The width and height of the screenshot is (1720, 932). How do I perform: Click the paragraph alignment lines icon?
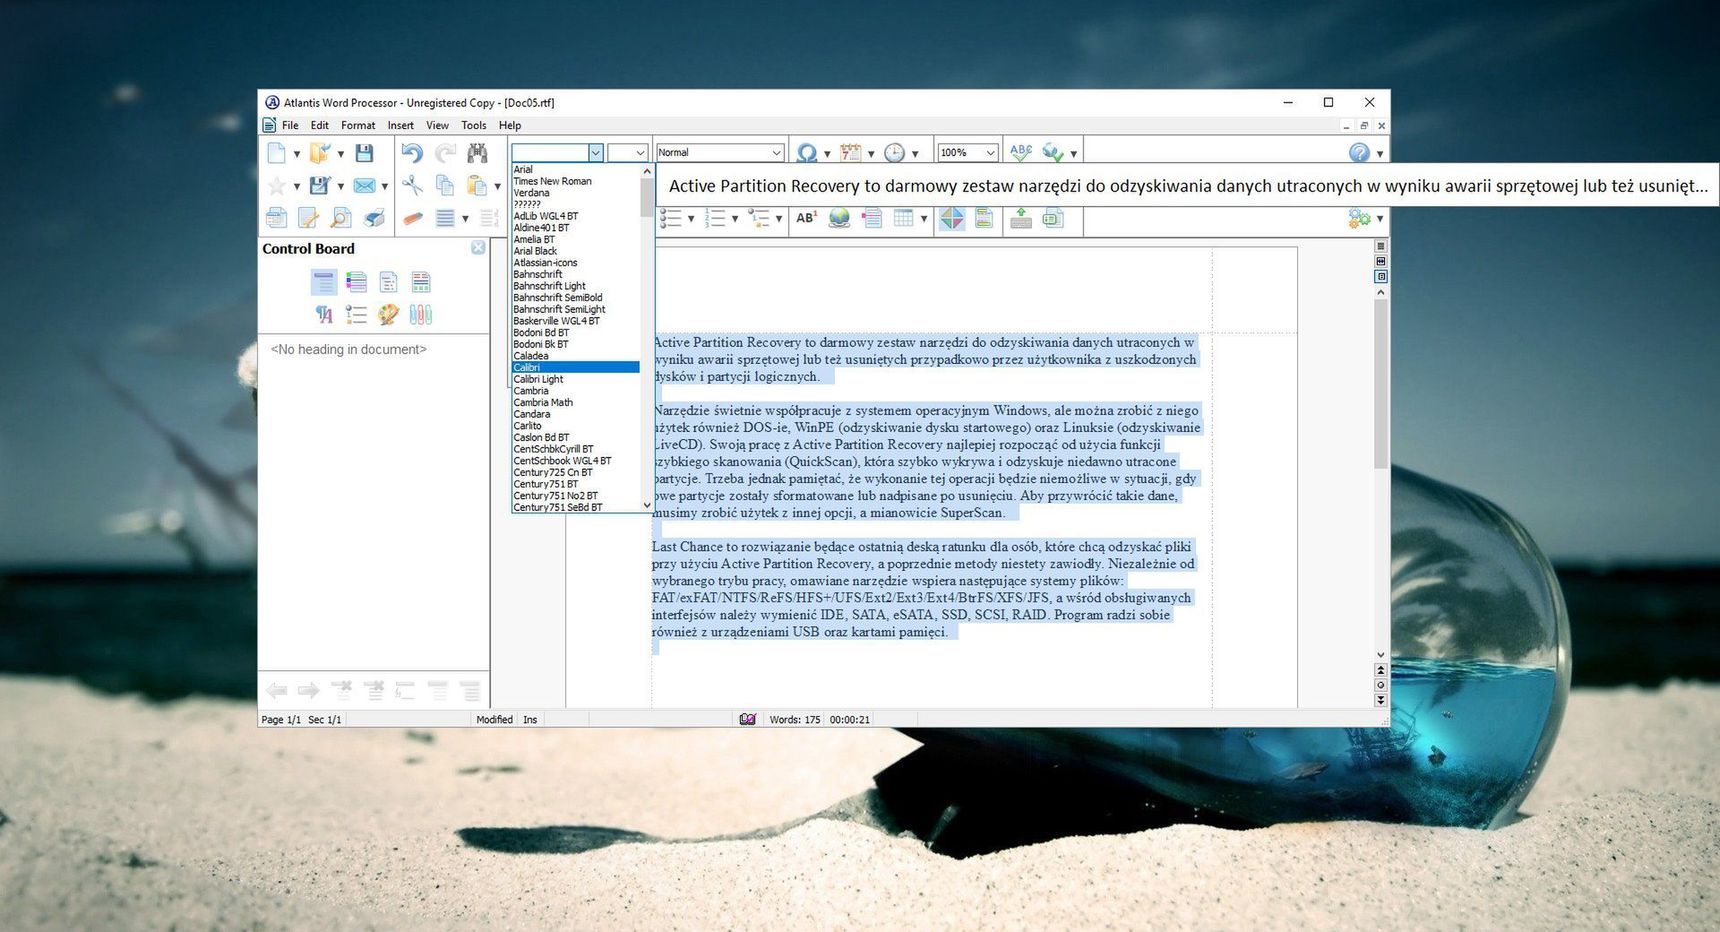pyautogui.click(x=445, y=218)
